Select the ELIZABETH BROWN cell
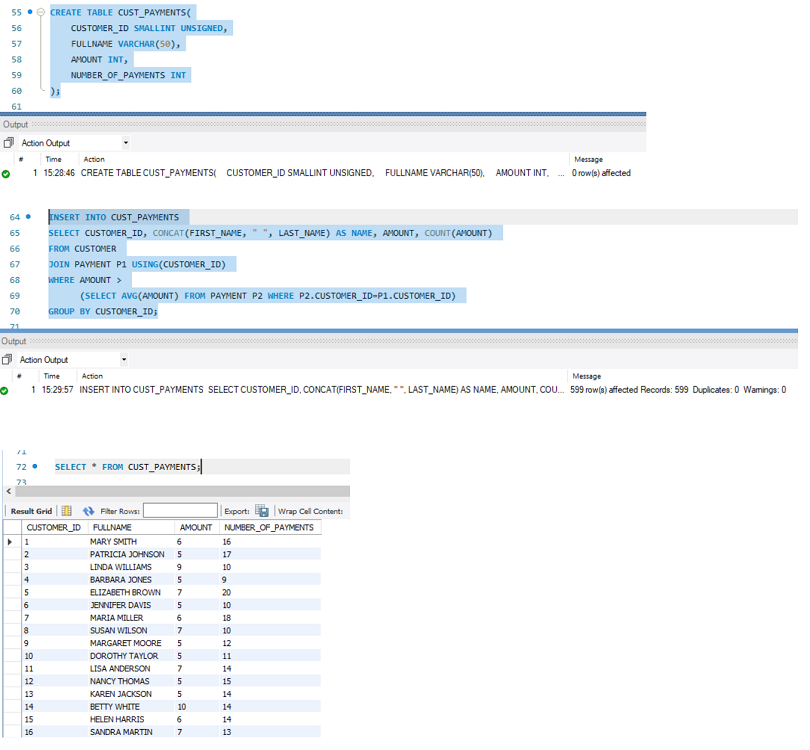Viewport: 810px width, 750px height. coord(131,592)
